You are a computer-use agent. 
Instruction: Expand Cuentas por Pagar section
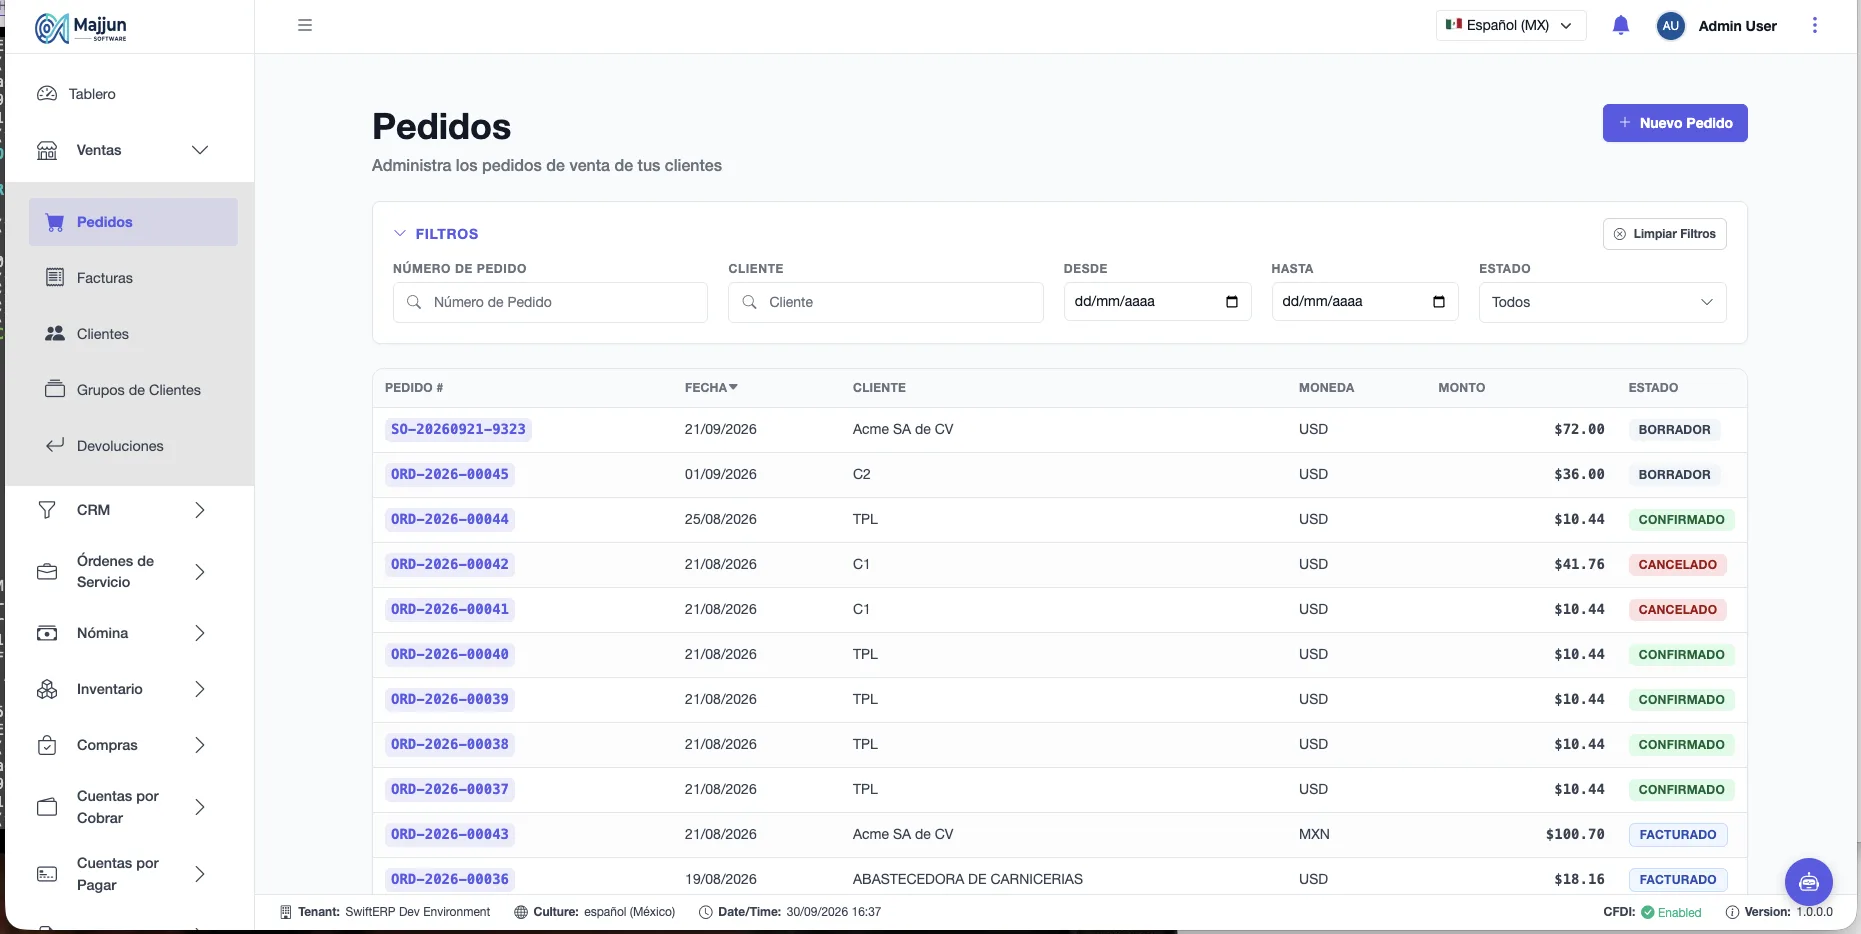coord(200,874)
